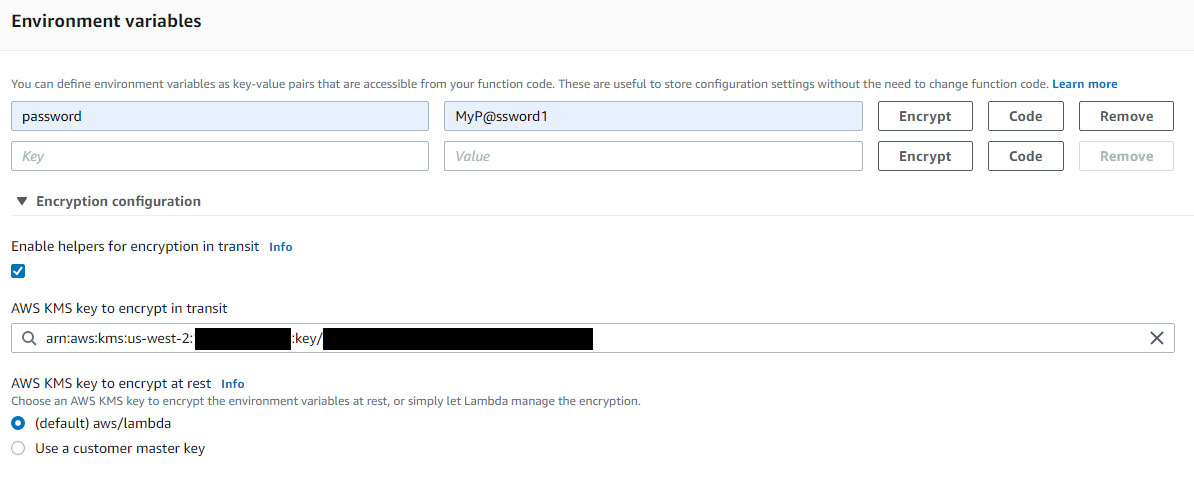
Task: Encrypt the password environment variable
Action: click(x=925, y=116)
